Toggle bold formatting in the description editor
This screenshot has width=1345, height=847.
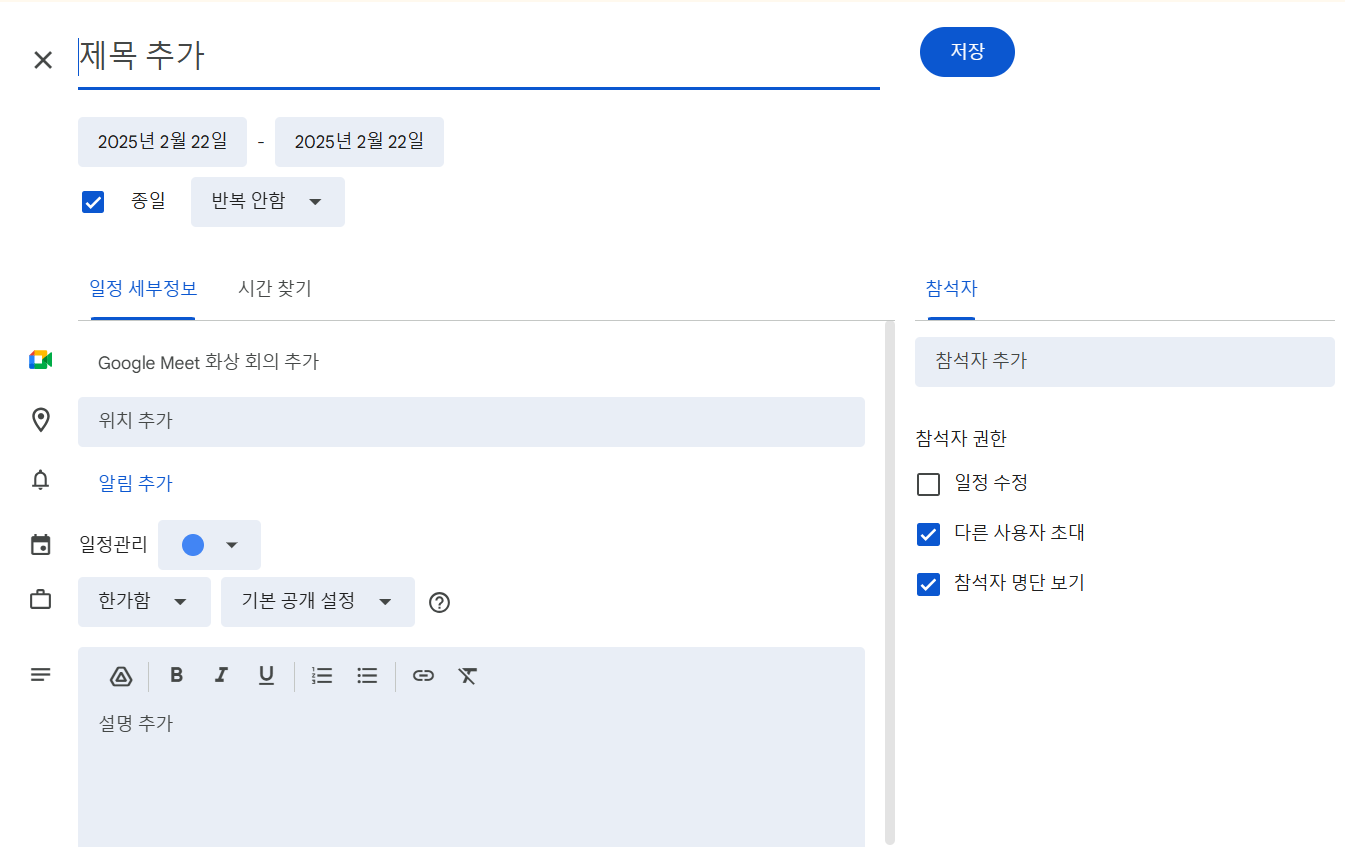pos(176,675)
